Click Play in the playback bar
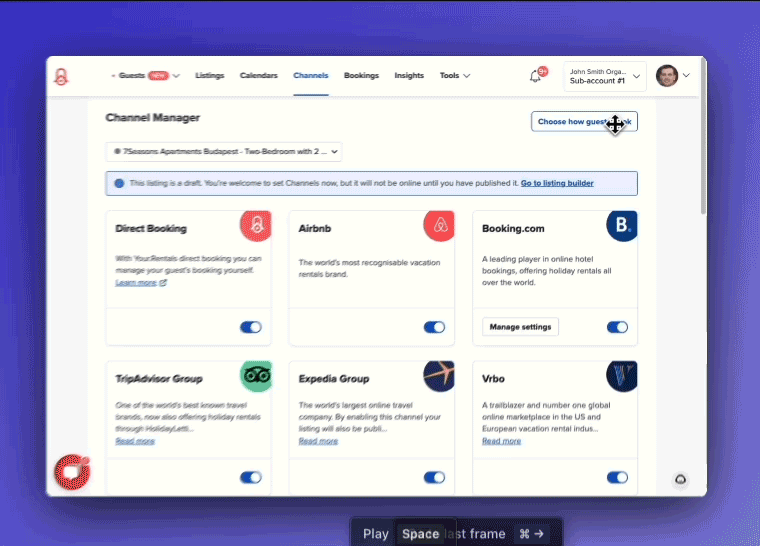 pos(376,534)
